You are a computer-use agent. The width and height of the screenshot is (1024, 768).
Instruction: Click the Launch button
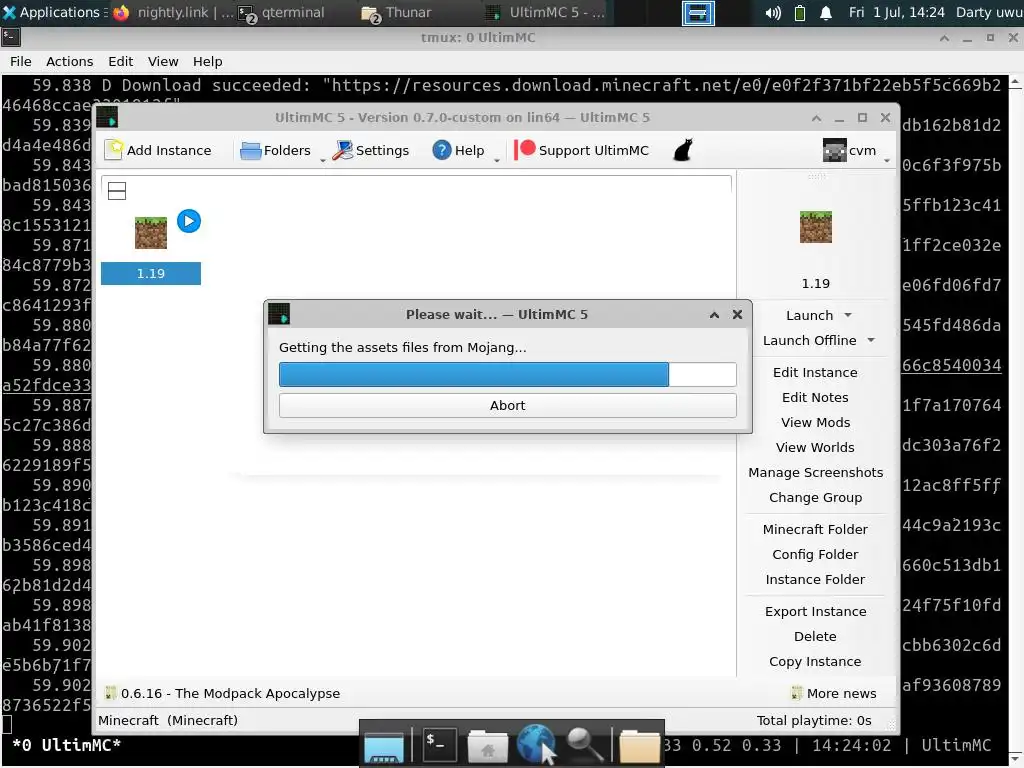(x=809, y=315)
